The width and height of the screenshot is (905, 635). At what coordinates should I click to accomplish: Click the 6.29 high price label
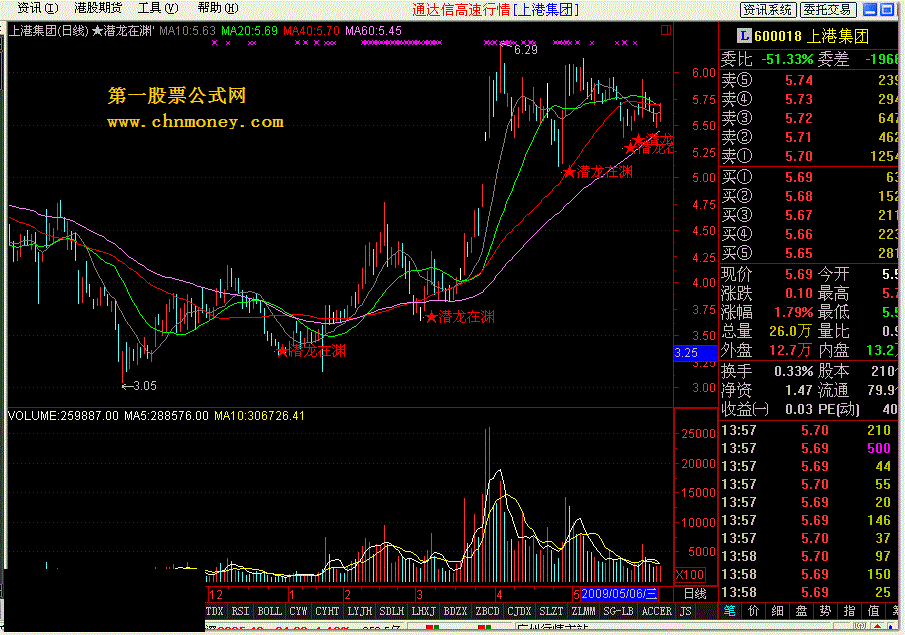[x=525, y=50]
